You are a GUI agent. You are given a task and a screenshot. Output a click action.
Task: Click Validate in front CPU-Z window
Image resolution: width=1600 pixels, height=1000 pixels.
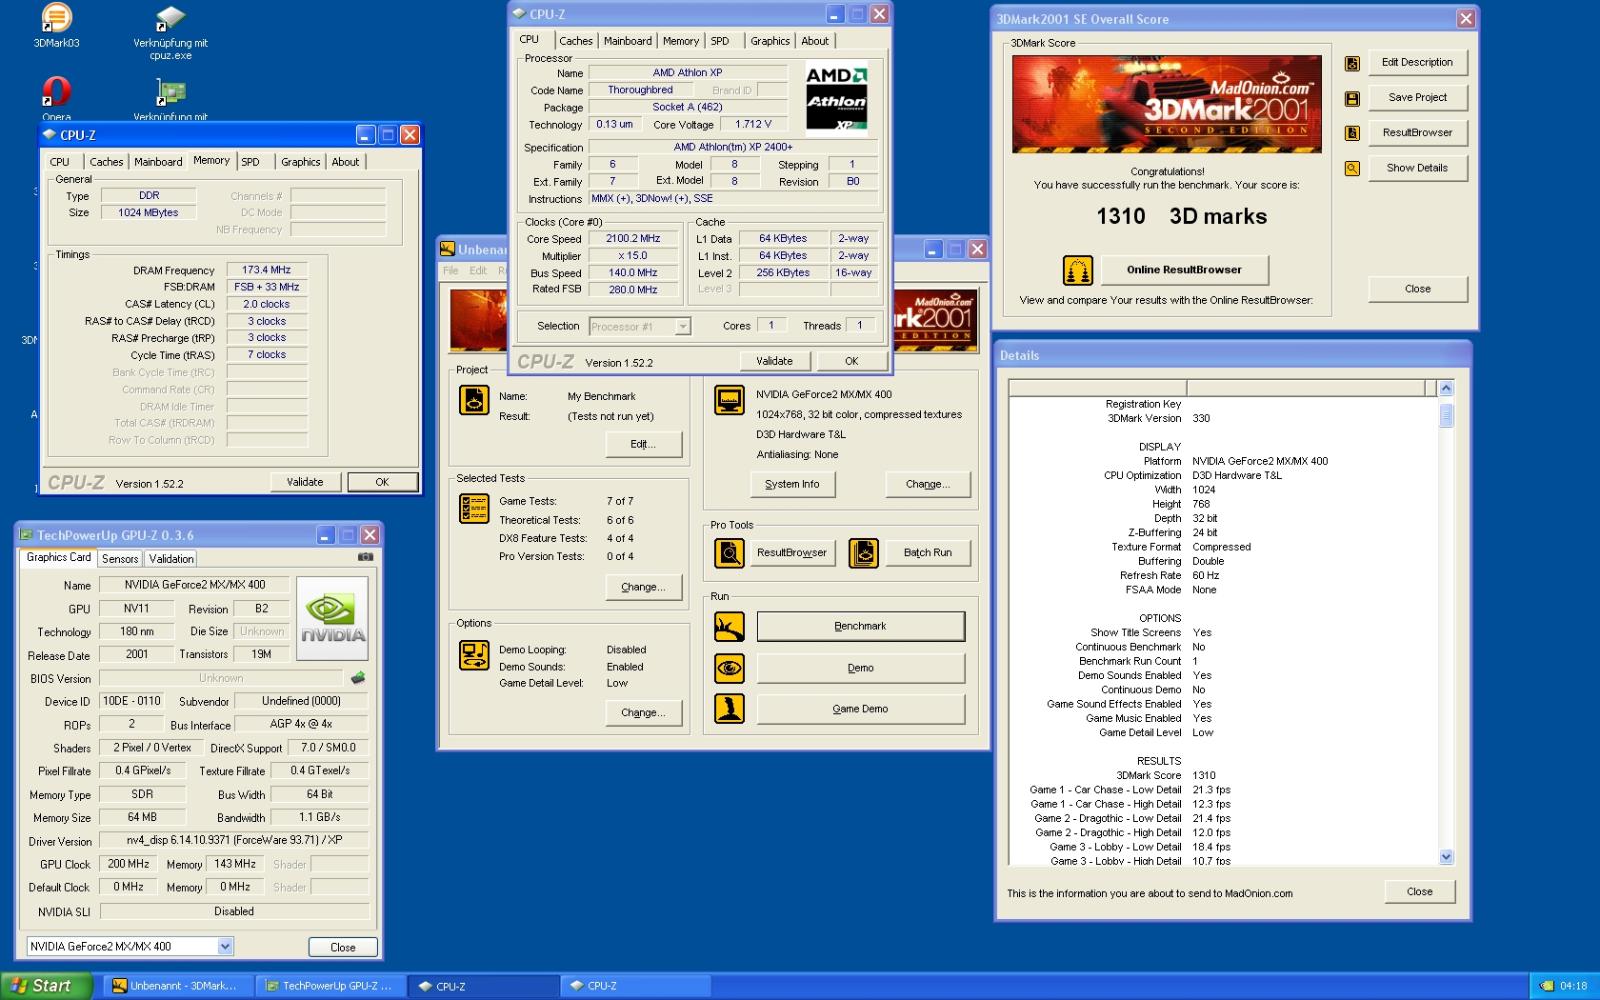(774, 361)
